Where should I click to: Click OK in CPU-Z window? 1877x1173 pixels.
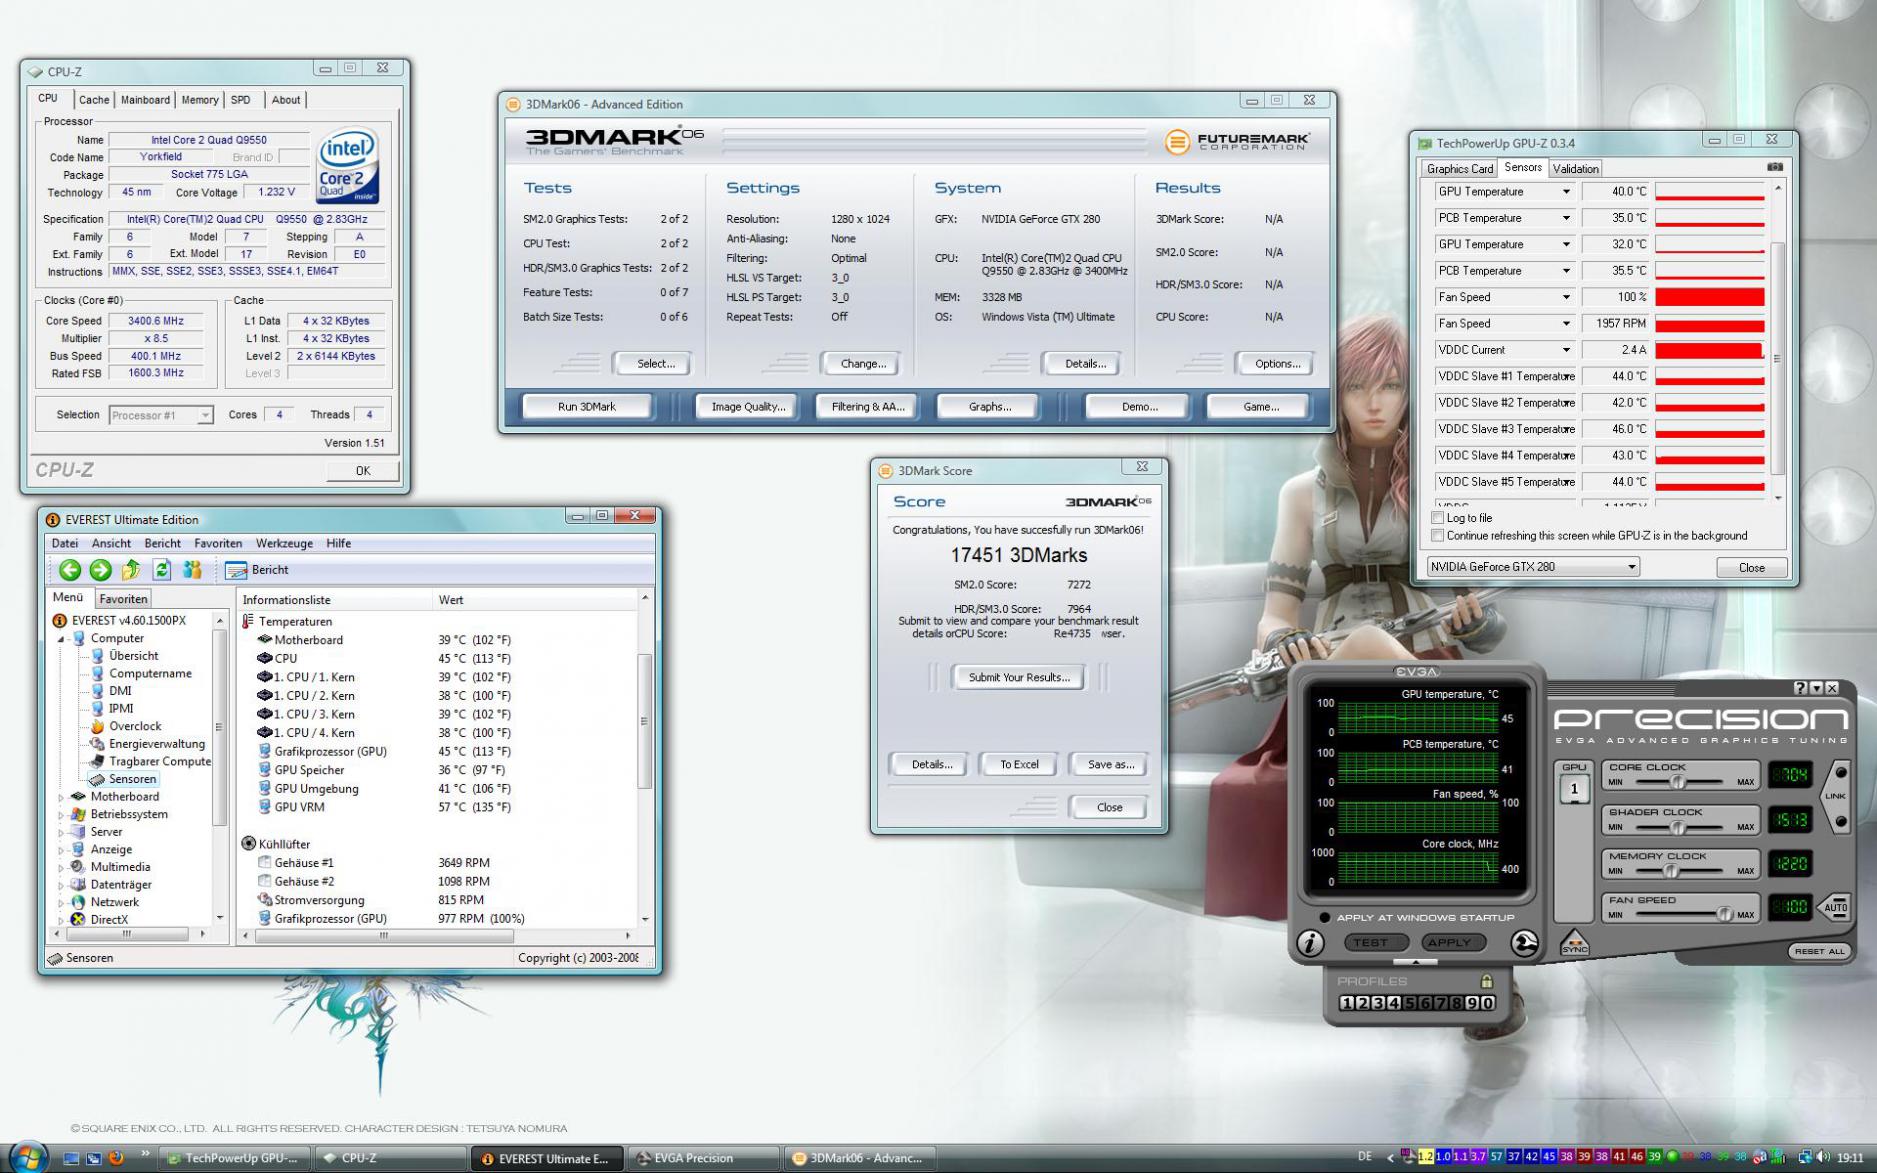[x=363, y=470]
